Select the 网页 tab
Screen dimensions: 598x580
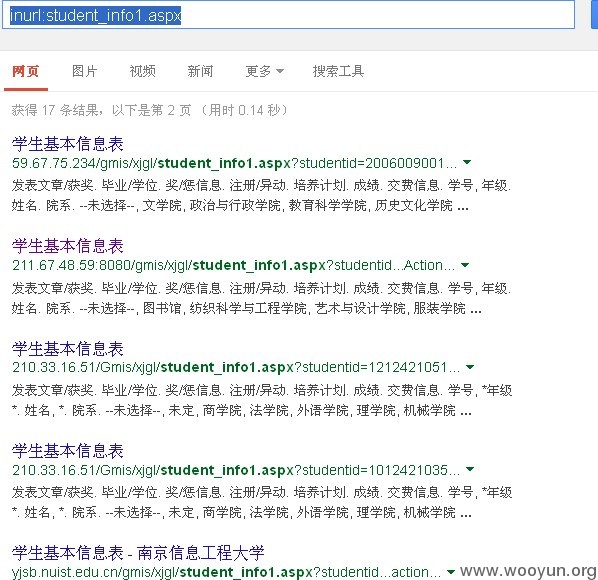pos(26,71)
